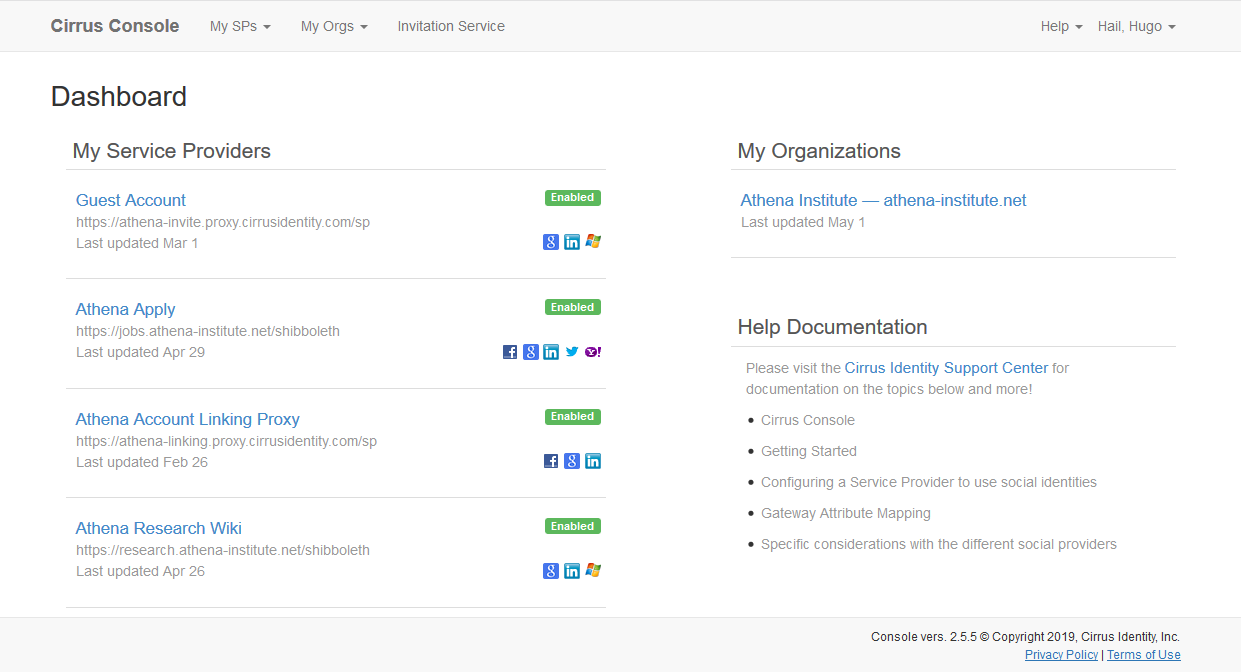This screenshot has height=672, width=1241.
Task: Select the Facebook icon for Athena Apply
Action: (x=510, y=351)
